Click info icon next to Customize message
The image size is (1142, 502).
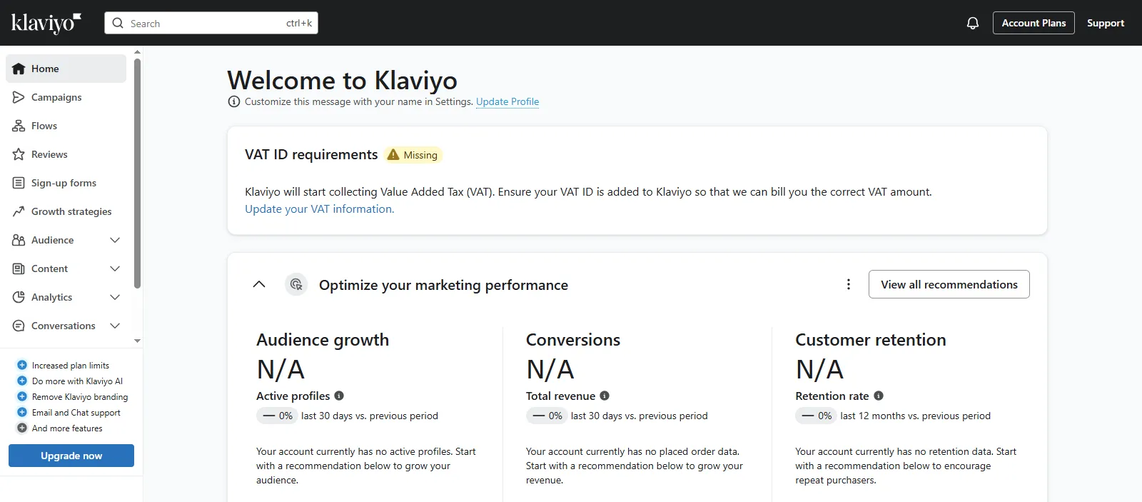[x=233, y=102]
